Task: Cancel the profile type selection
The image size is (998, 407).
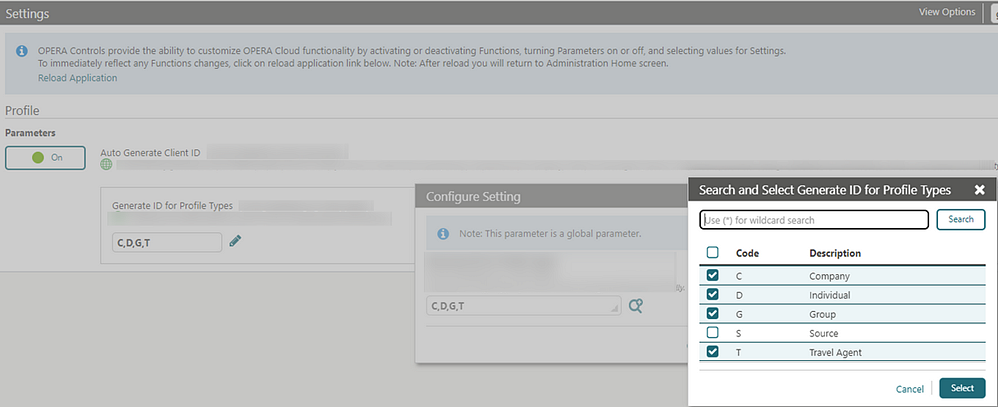Action: click(910, 389)
